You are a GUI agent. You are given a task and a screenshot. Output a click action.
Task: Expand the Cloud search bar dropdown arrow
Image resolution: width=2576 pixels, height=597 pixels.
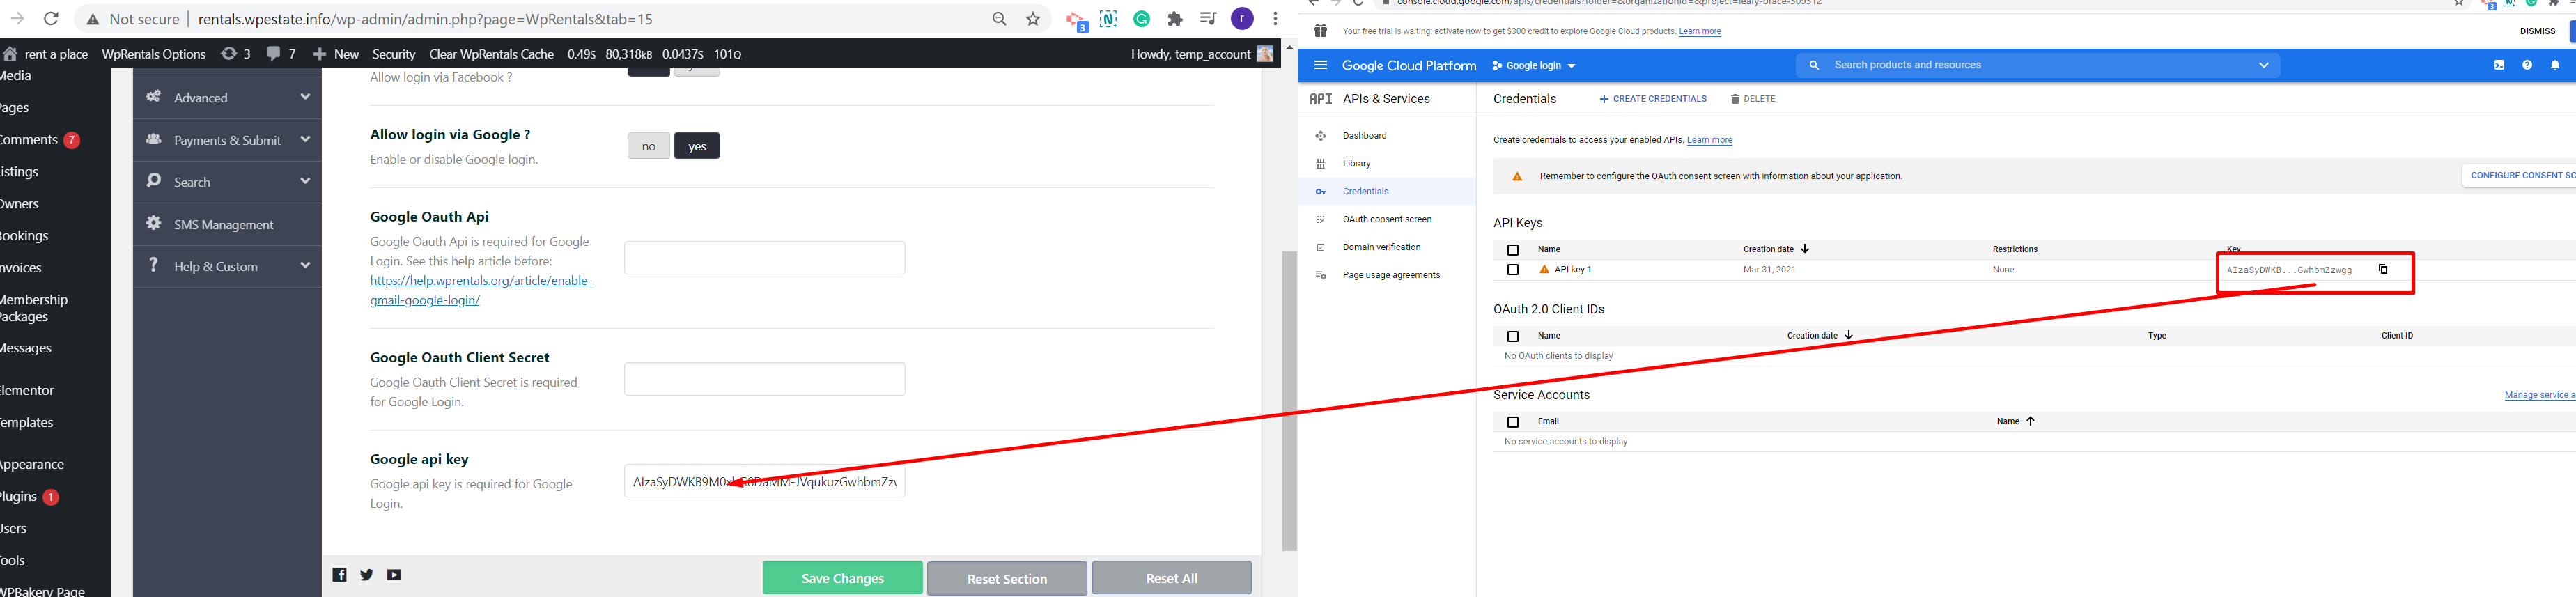(x=2264, y=65)
